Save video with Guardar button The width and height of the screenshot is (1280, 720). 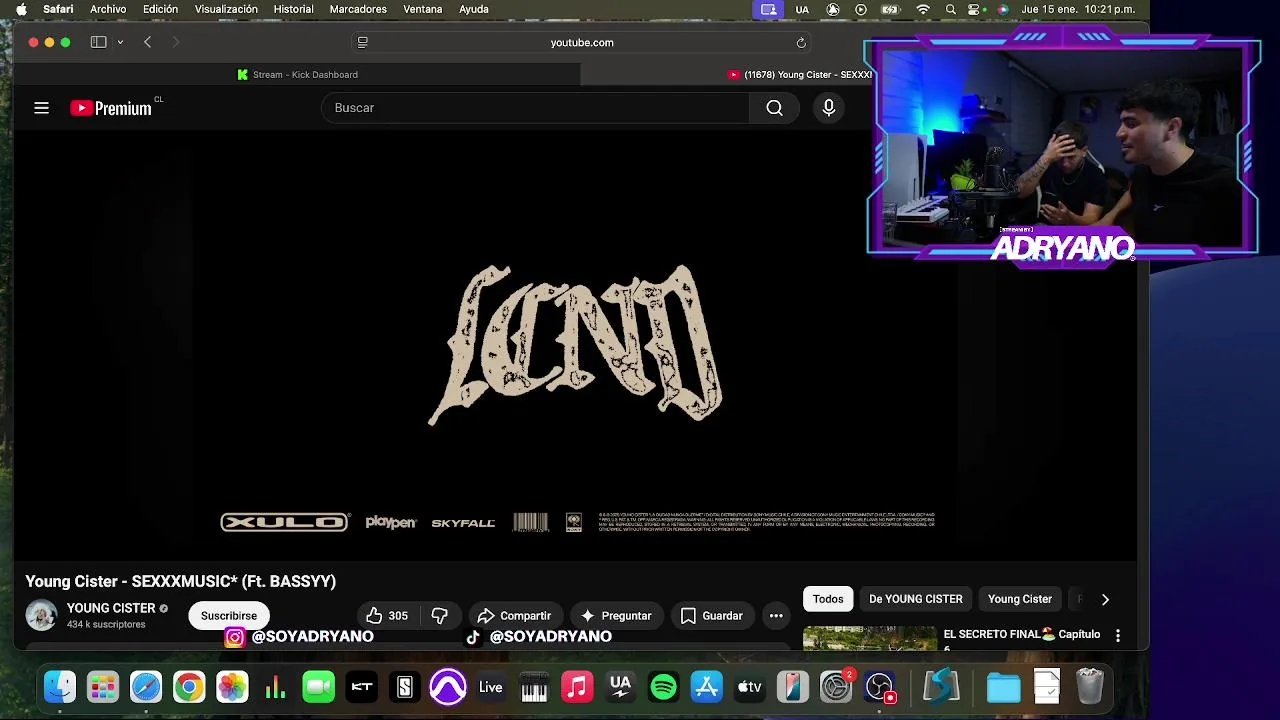tap(711, 616)
